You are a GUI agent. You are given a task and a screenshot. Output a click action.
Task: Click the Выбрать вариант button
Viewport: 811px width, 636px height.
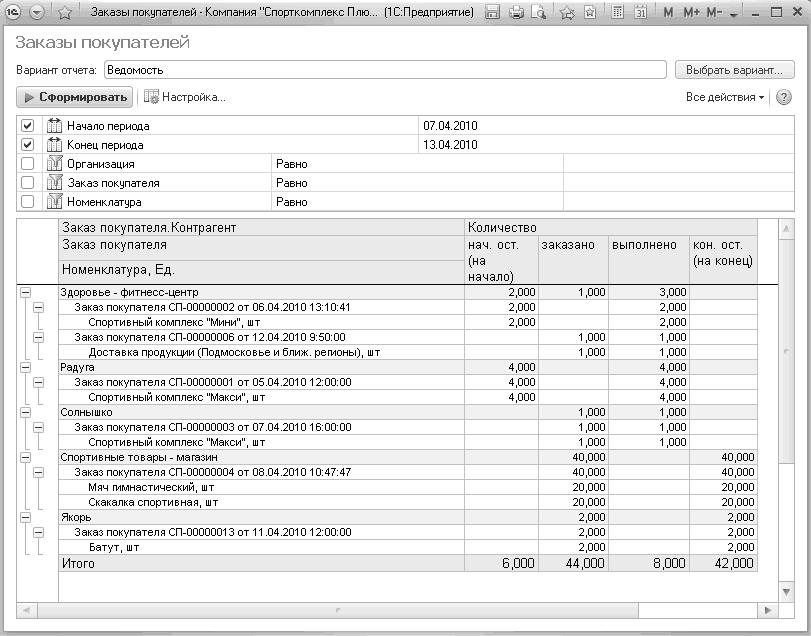734,70
